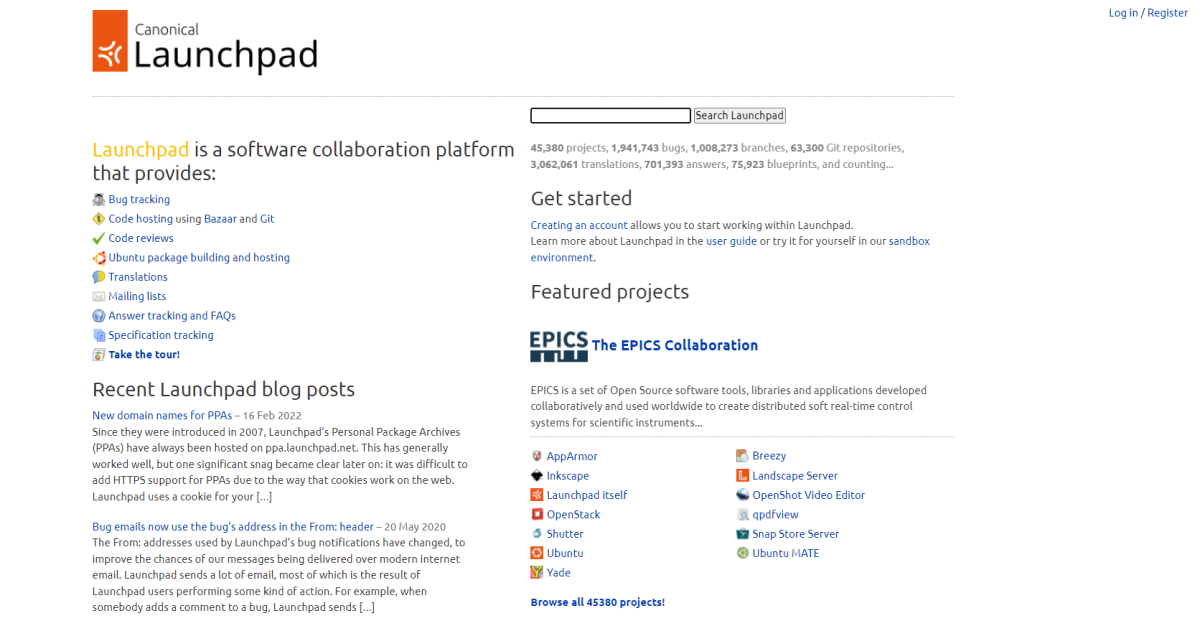1200x626 pixels.
Task: Open Ubuntu package building and hosting link
Action: click(x=199, y=258)
